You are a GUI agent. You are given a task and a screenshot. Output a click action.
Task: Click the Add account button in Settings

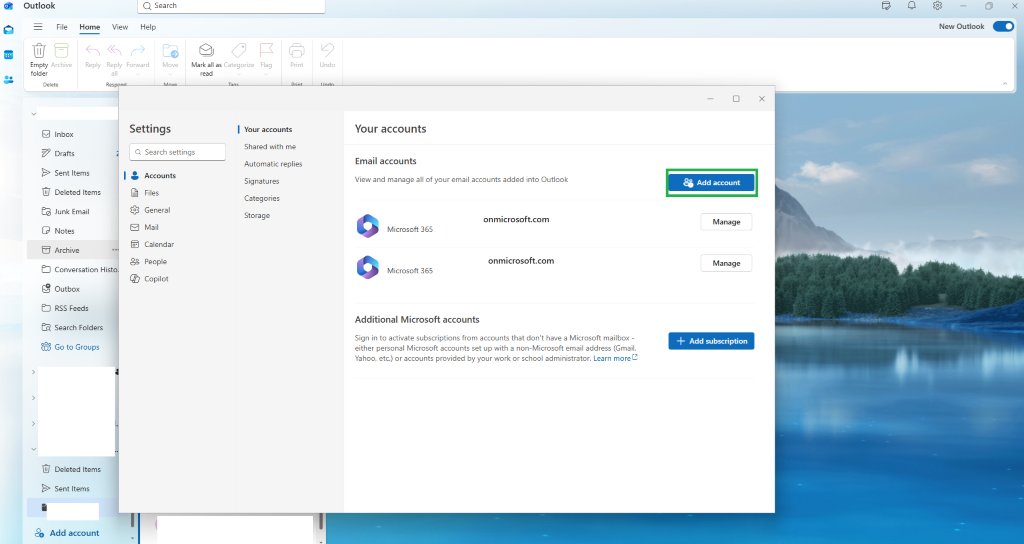(x=711, y=183)
